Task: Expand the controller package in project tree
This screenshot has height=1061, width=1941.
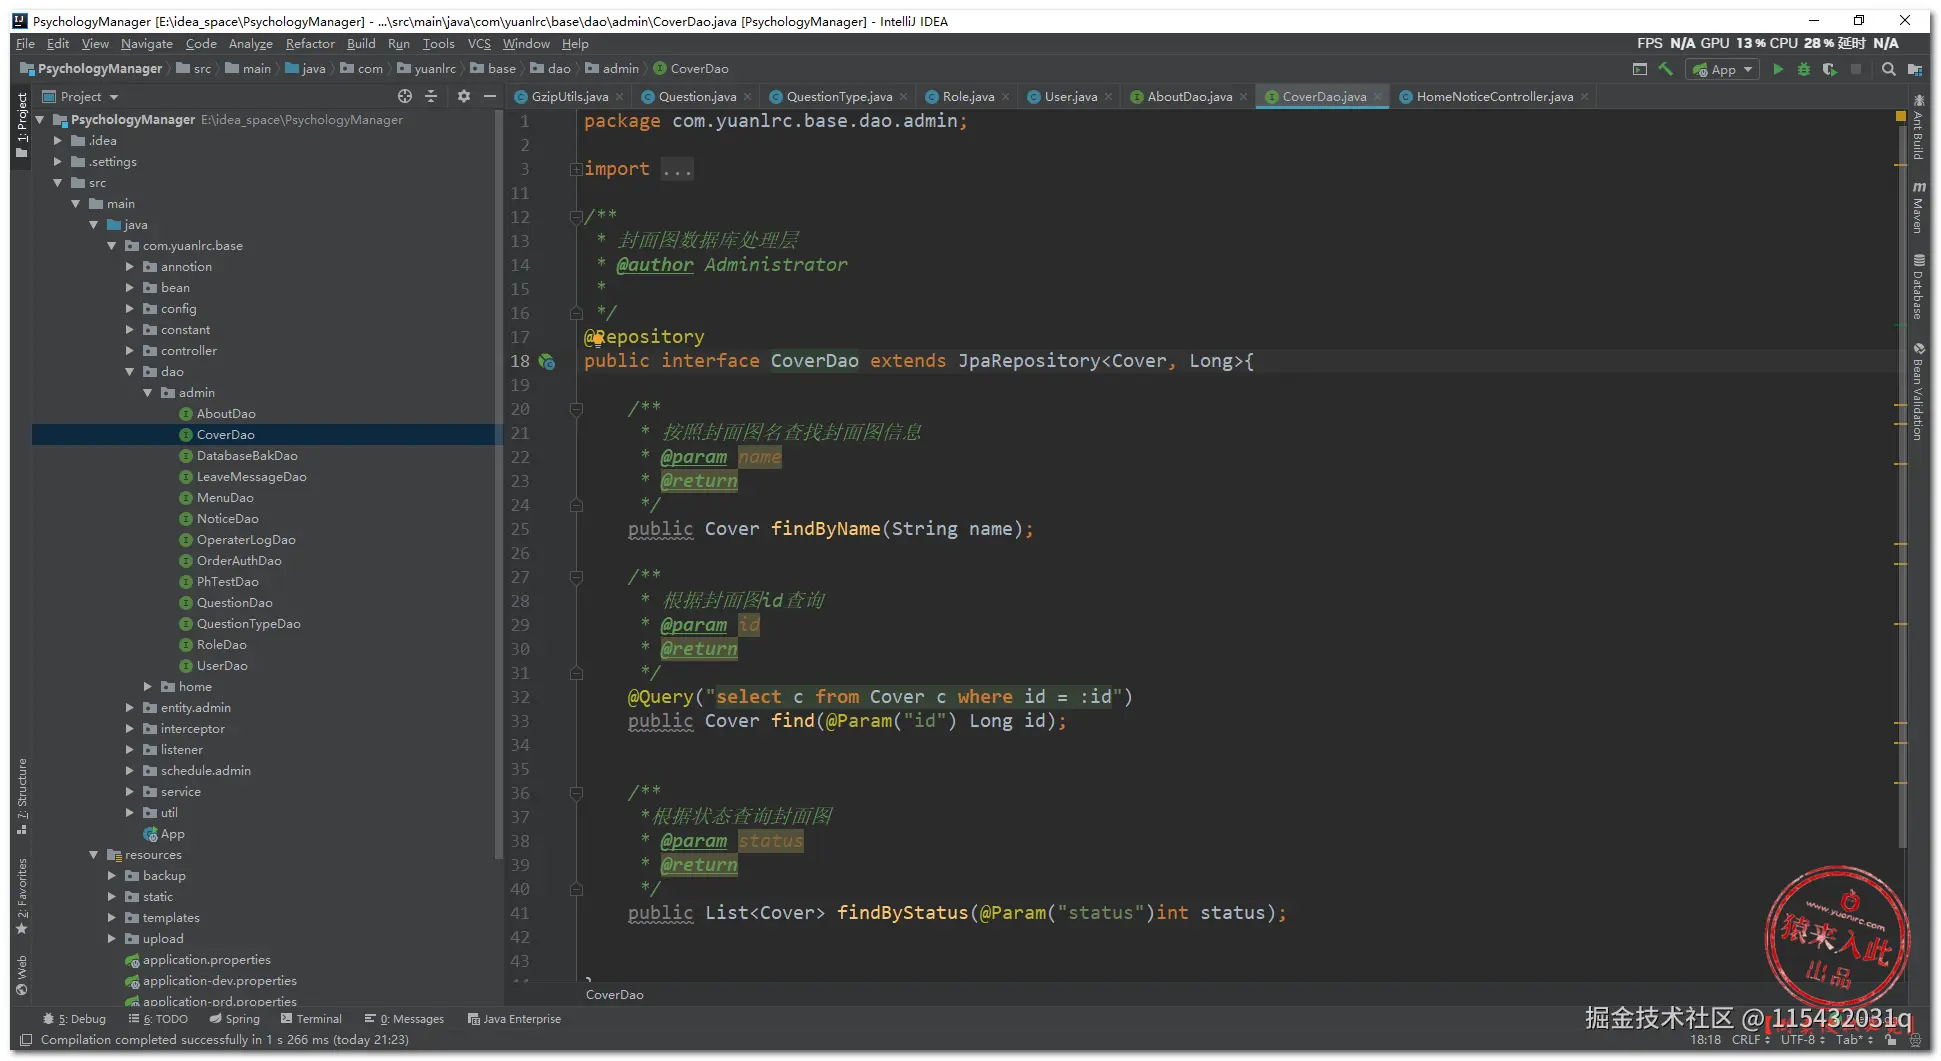Action: 130,351
